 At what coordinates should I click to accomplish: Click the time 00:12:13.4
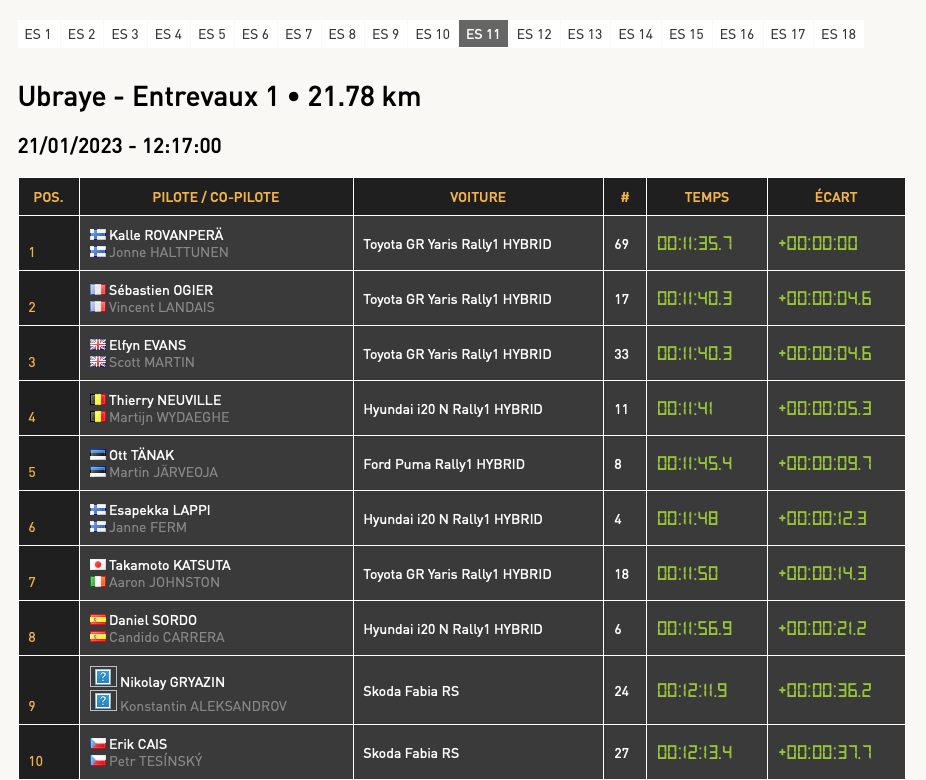pos(694,752)
